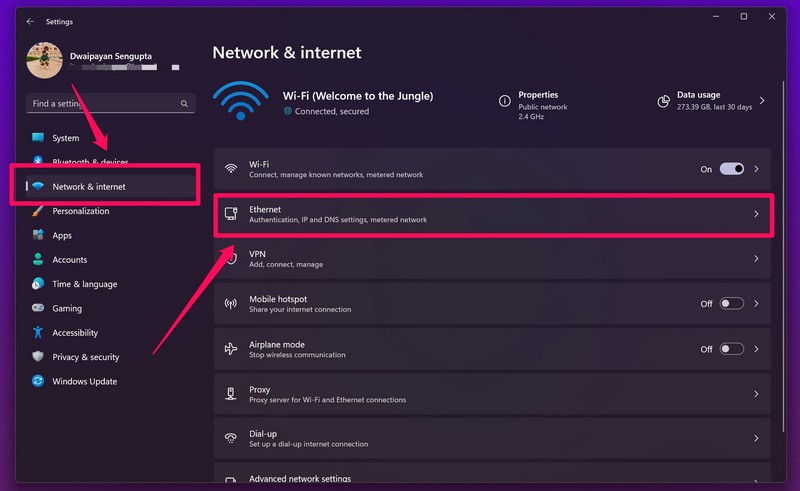Enable the Mobile hotspot toggle
The height and width of the screenshot is (491, 800).
[731, 303]
